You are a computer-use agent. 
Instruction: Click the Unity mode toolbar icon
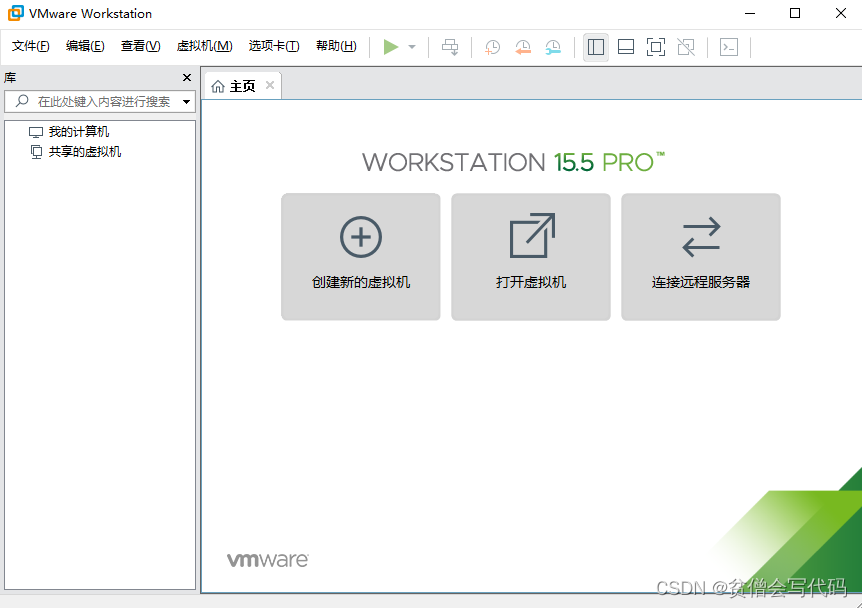(x=686, y=47)
